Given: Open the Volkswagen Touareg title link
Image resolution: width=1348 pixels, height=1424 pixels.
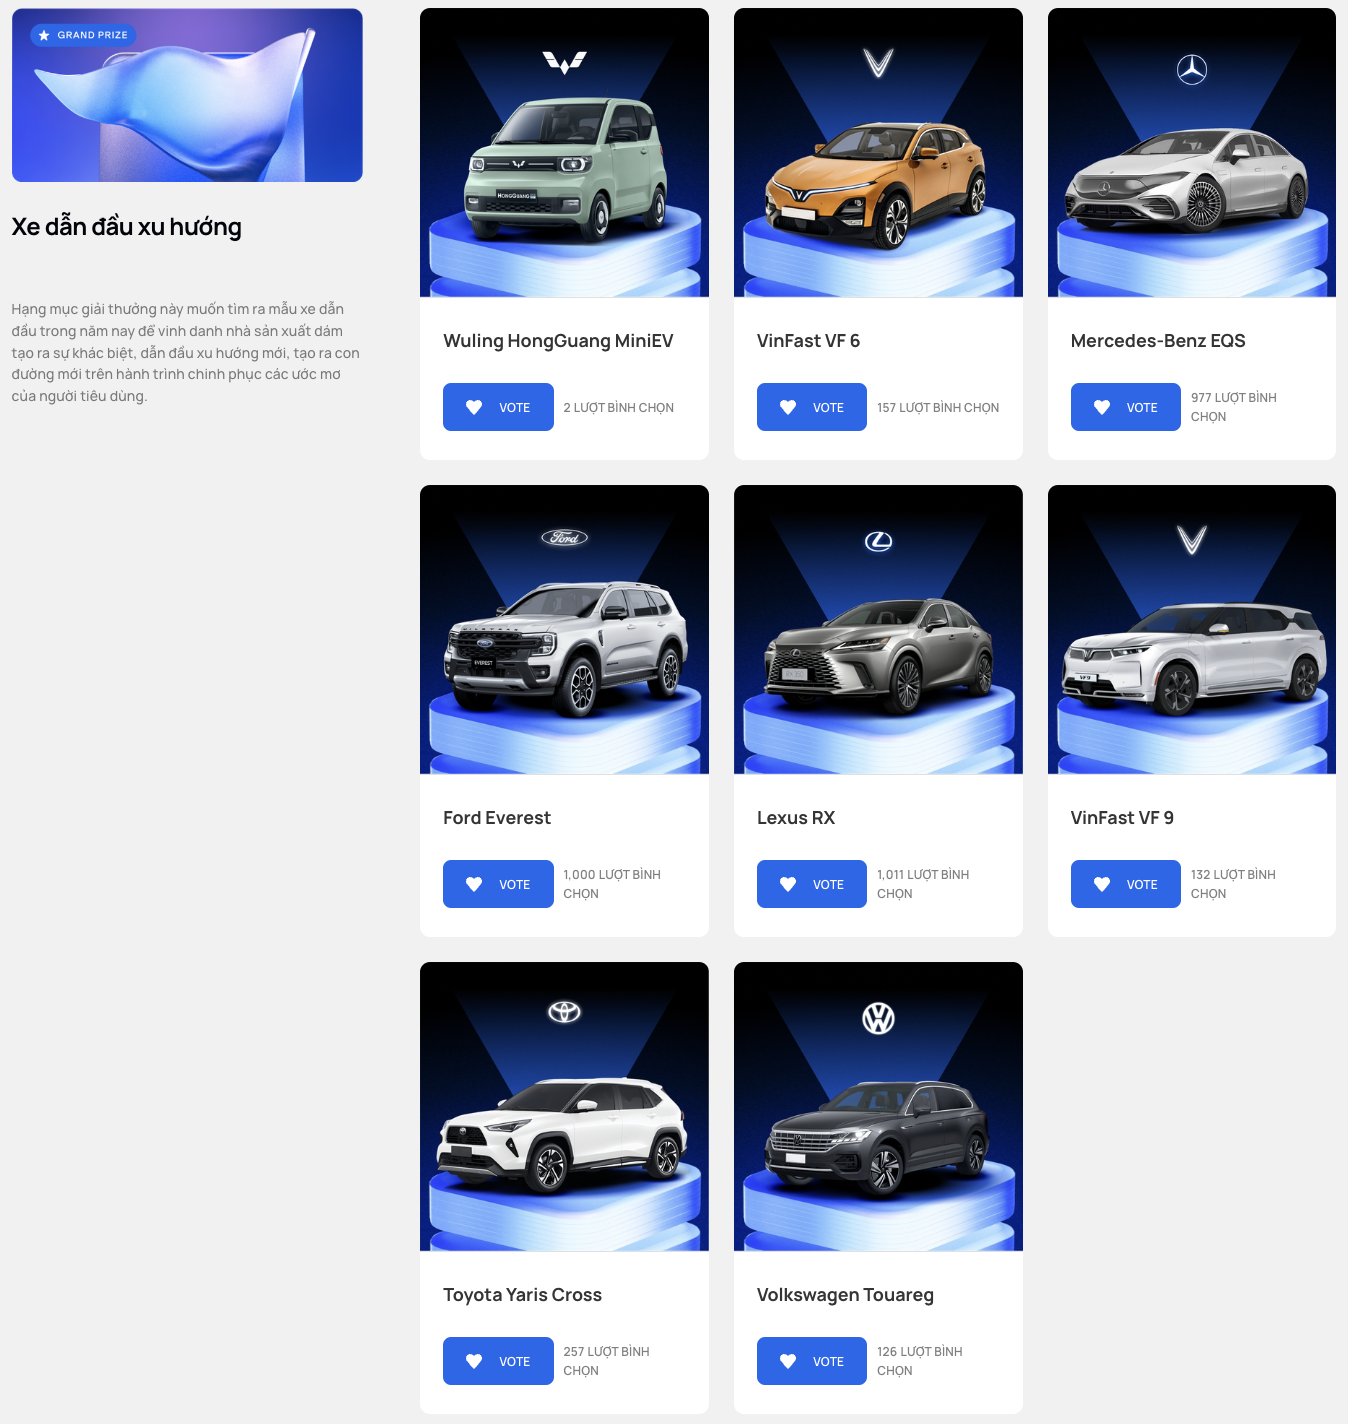Looking at the screenshot, I should tap(845, 1295).
